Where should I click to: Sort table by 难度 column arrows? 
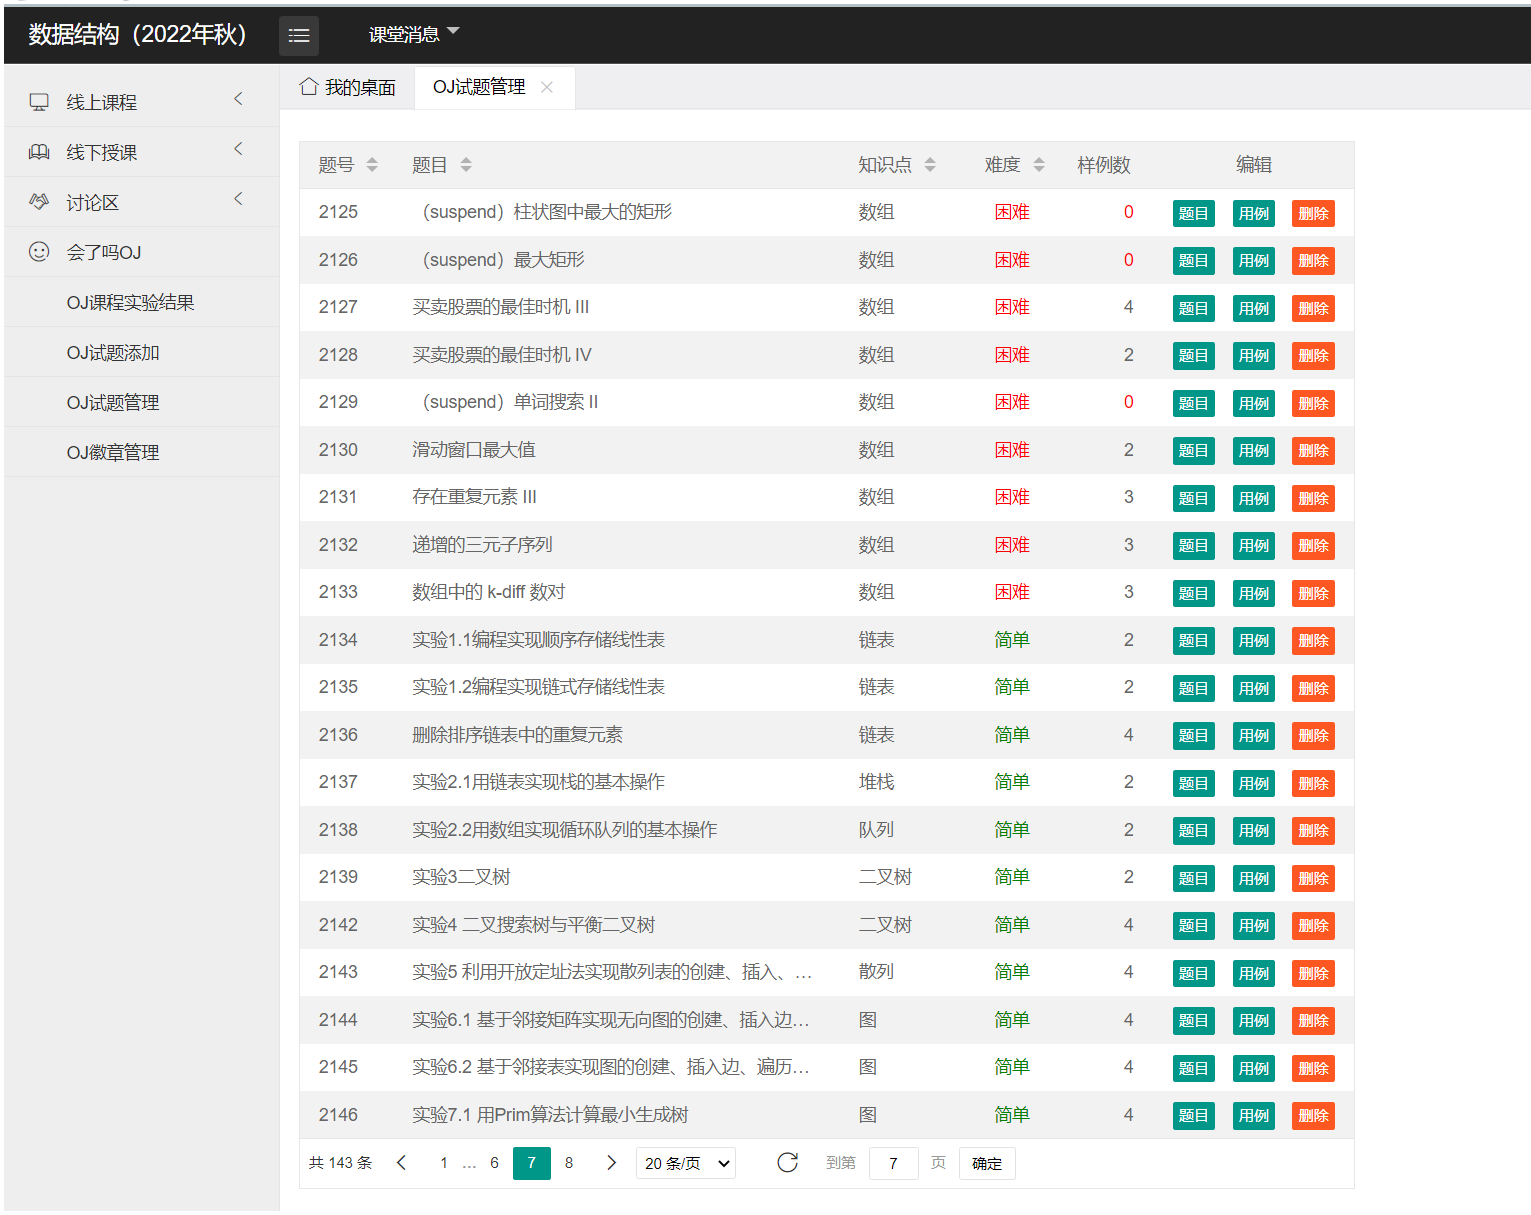[1039, 165]
